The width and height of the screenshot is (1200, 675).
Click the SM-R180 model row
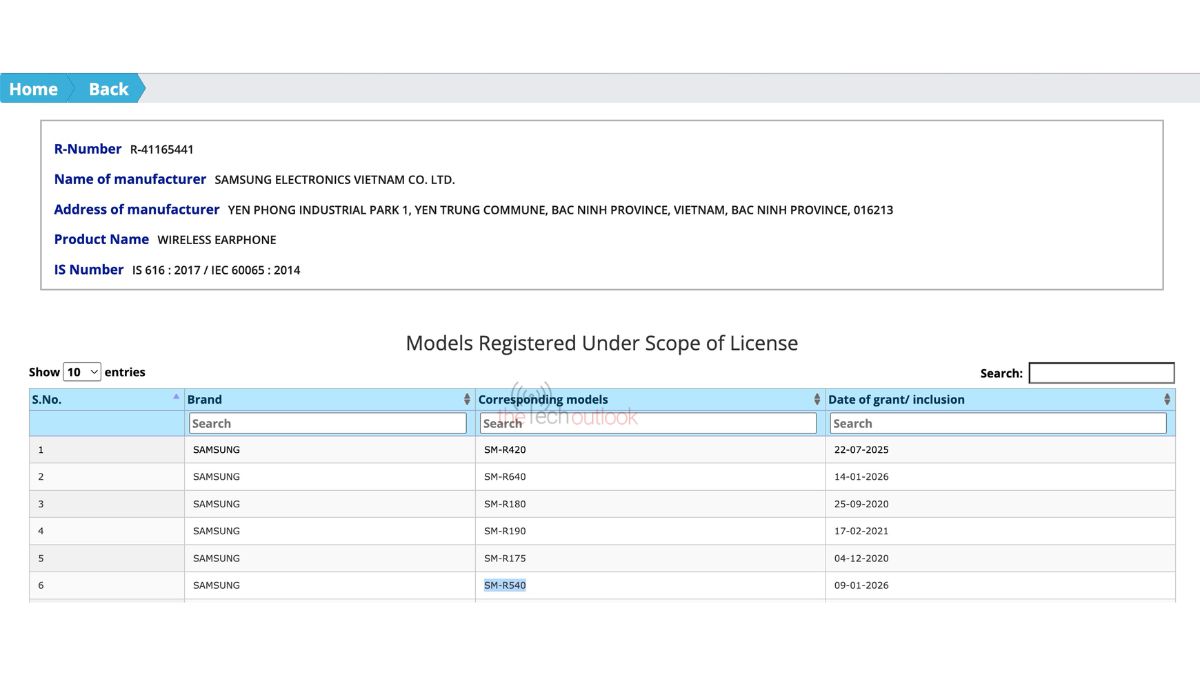tap(505, 504)
